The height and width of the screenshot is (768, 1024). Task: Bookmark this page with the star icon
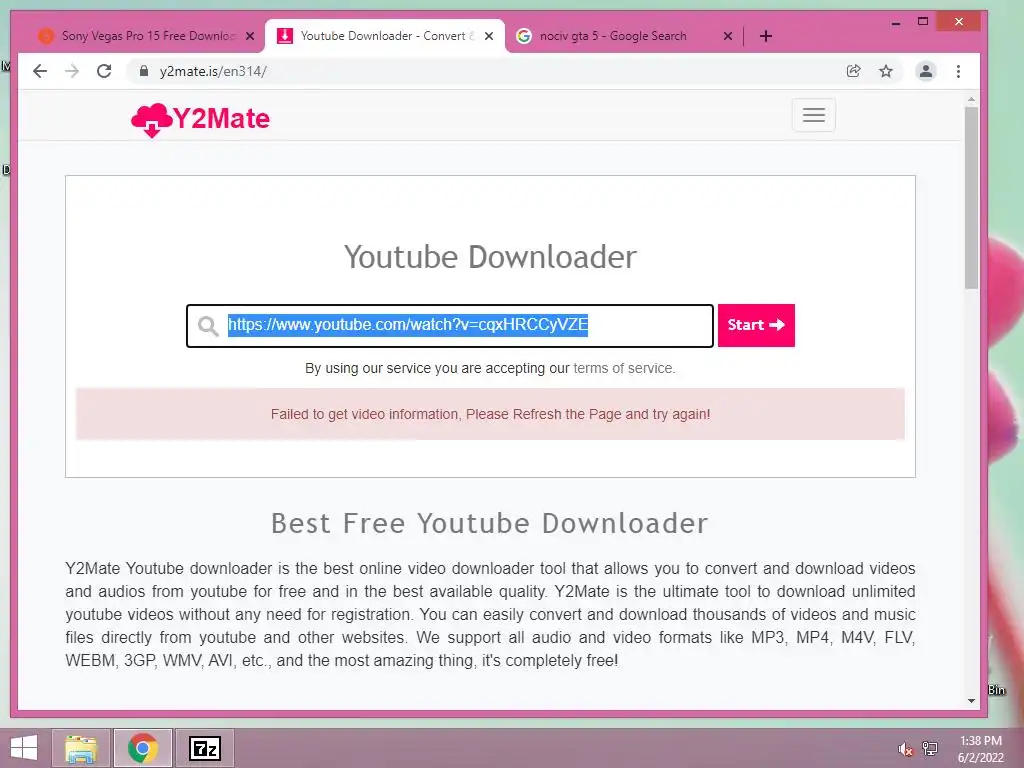coord(886,71)
